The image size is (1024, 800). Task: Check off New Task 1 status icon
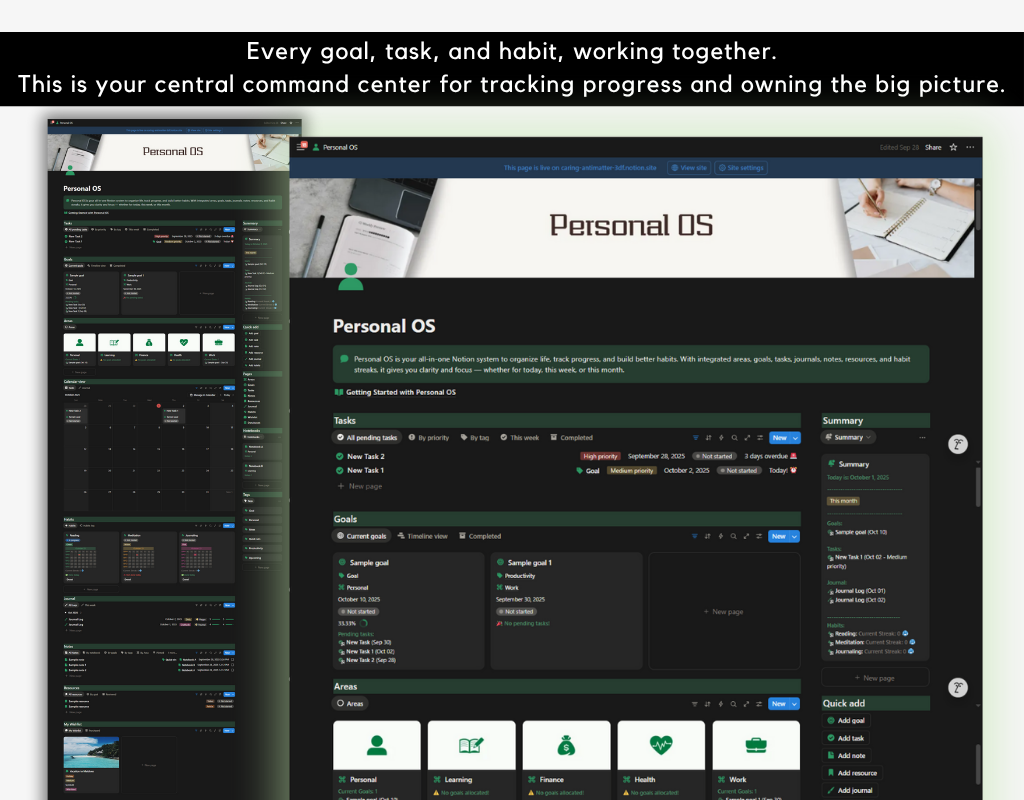340,470
